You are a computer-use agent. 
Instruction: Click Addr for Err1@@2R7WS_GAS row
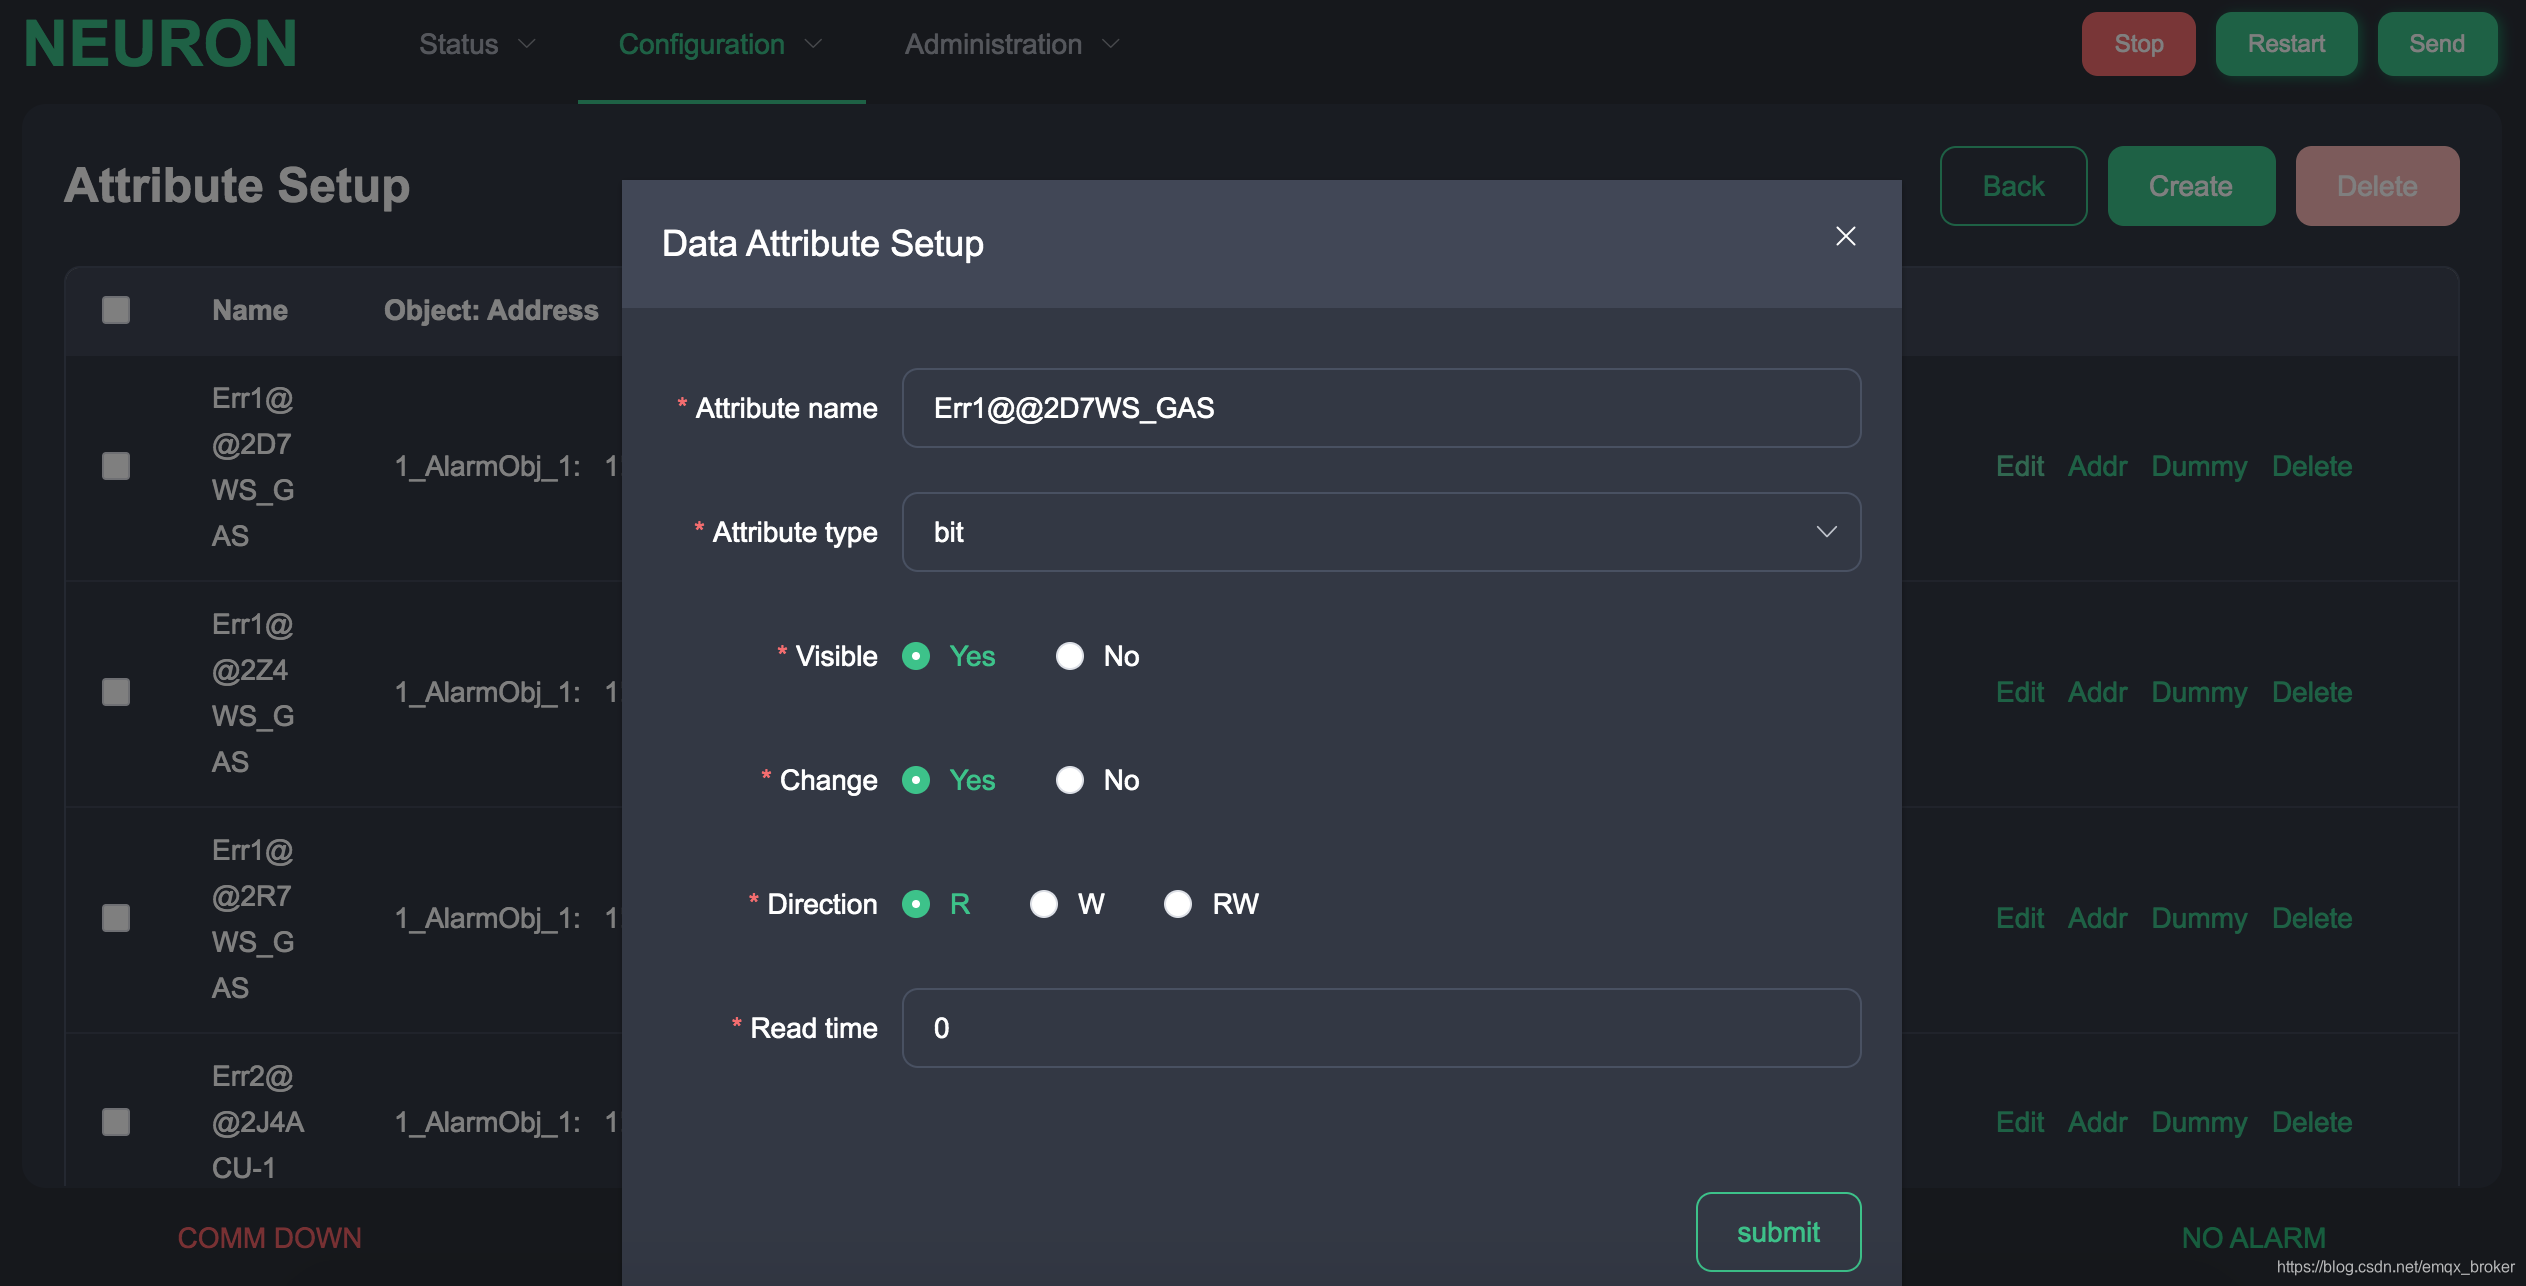[2097, 918]
